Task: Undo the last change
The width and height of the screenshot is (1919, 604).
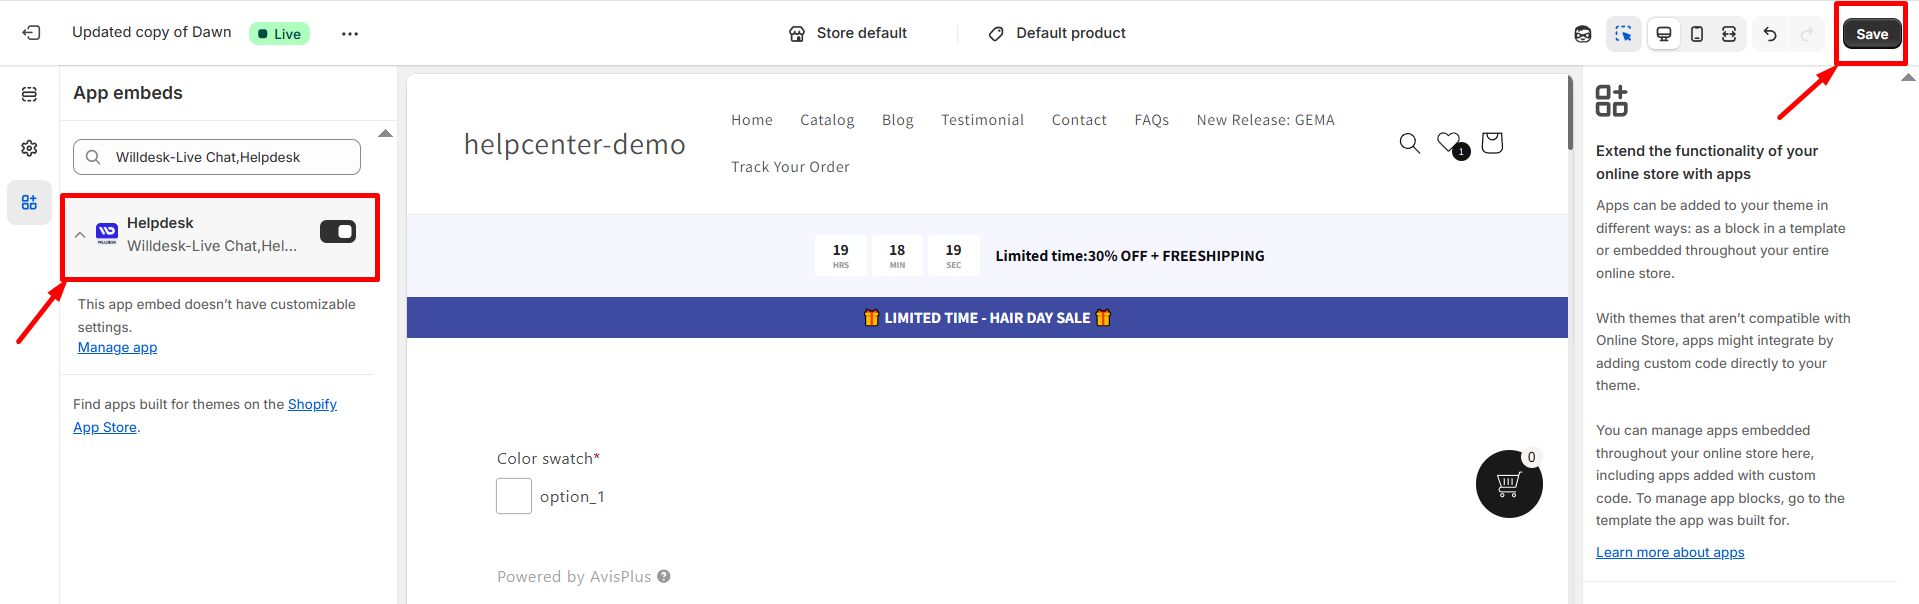Action: (x=1770, y=34)
